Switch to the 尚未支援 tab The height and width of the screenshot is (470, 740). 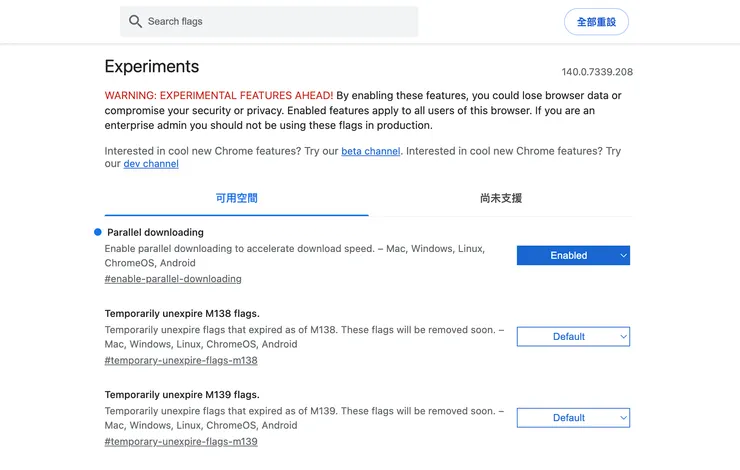500,198
